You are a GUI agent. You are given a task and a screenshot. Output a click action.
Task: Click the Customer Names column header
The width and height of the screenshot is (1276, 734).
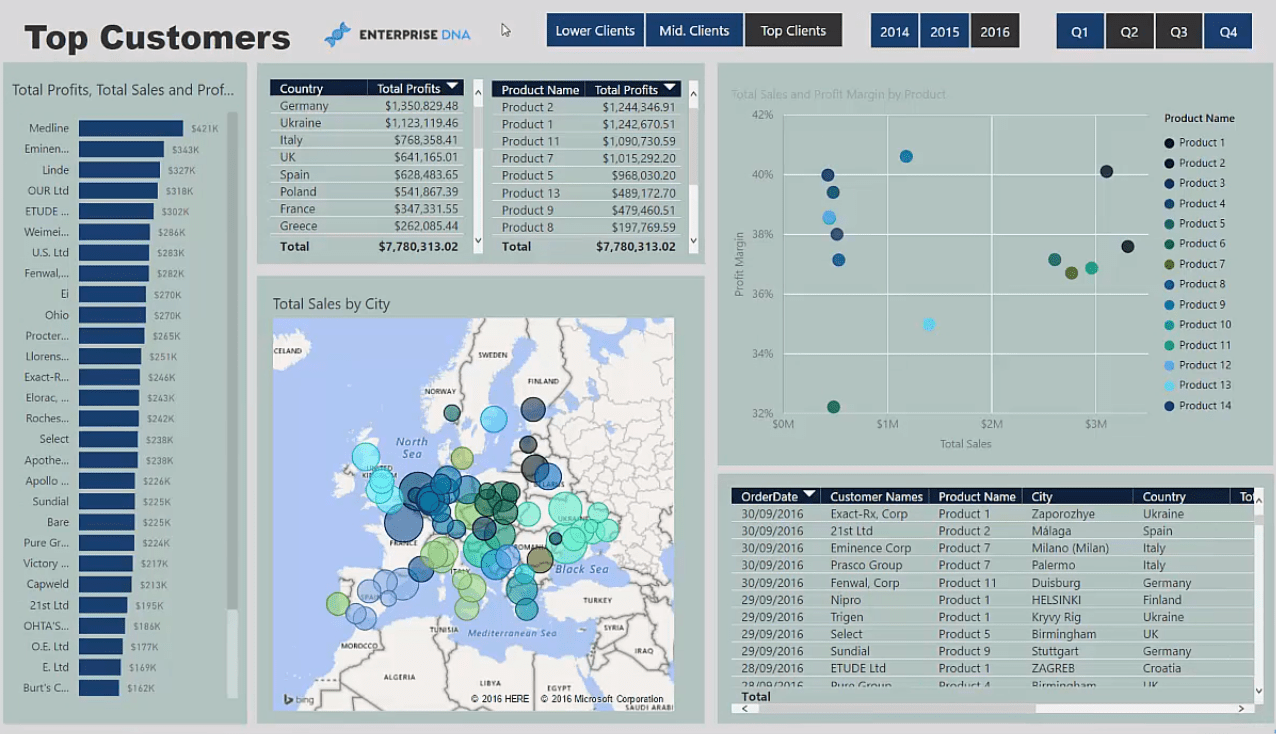[875, 496]
